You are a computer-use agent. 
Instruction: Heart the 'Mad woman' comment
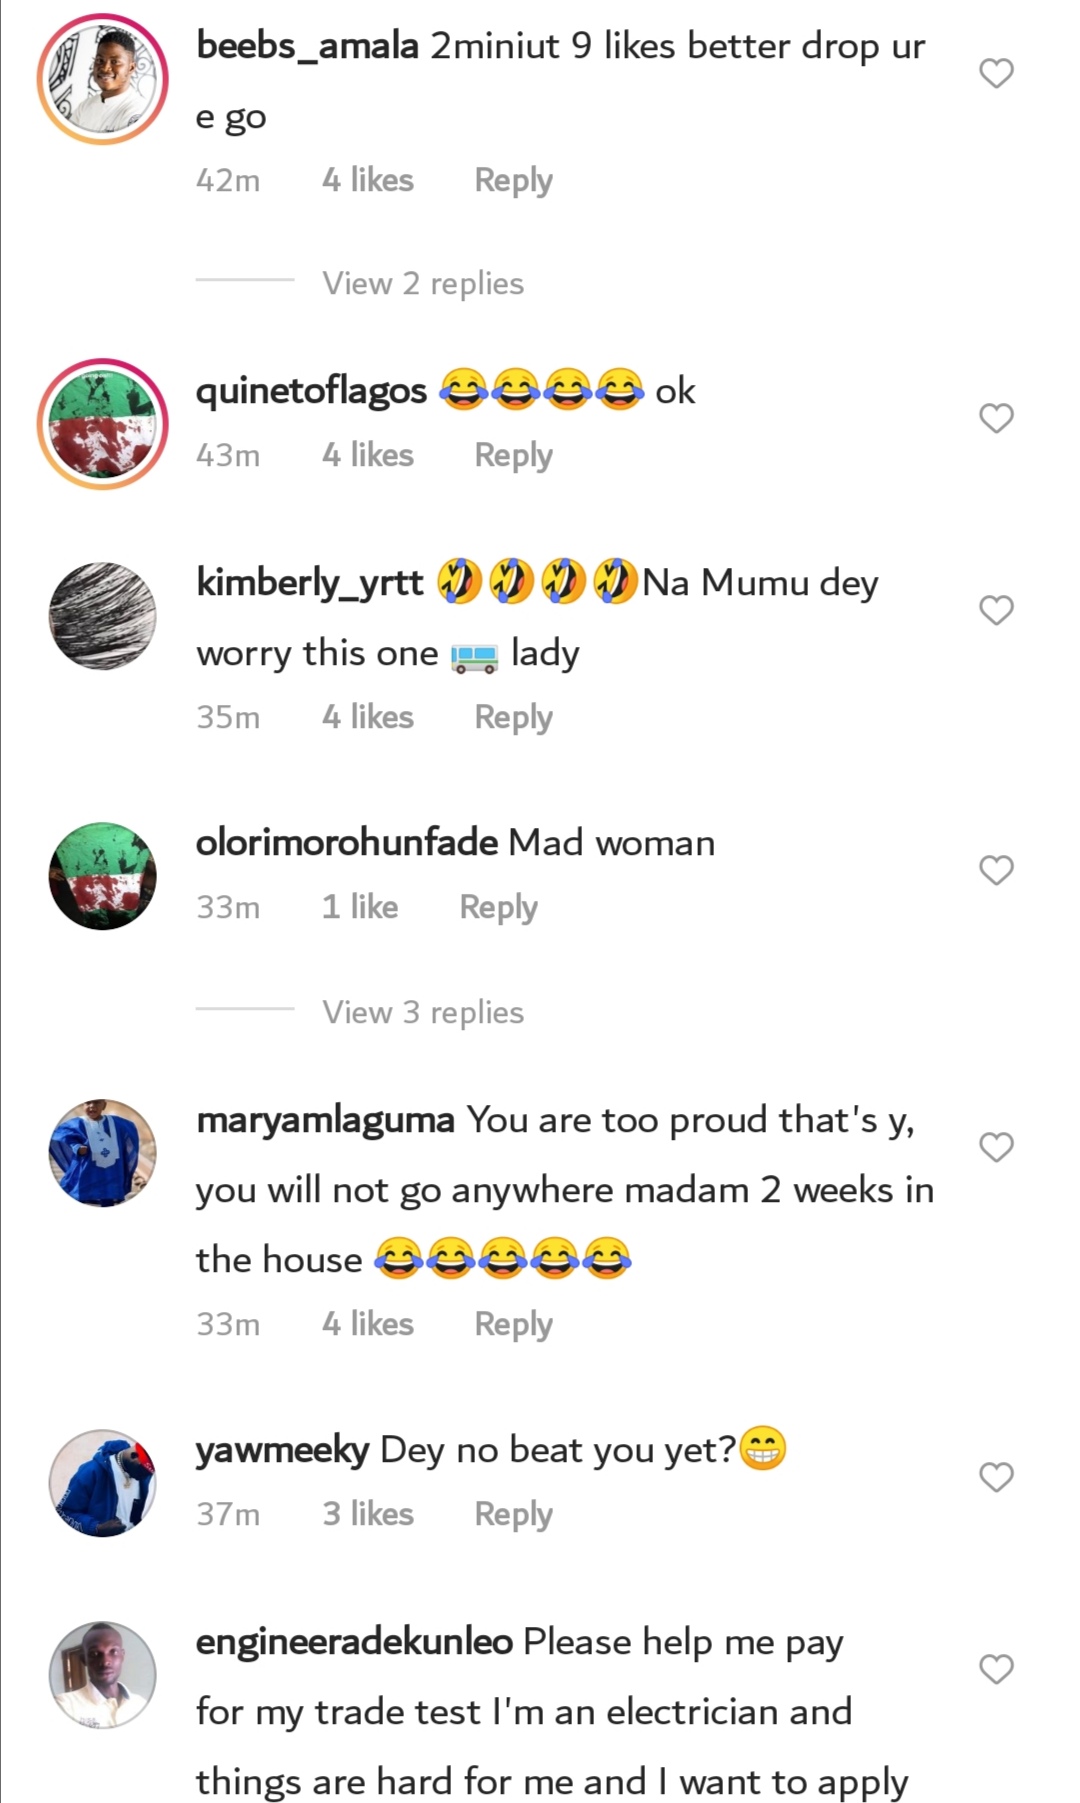point(996,870)
